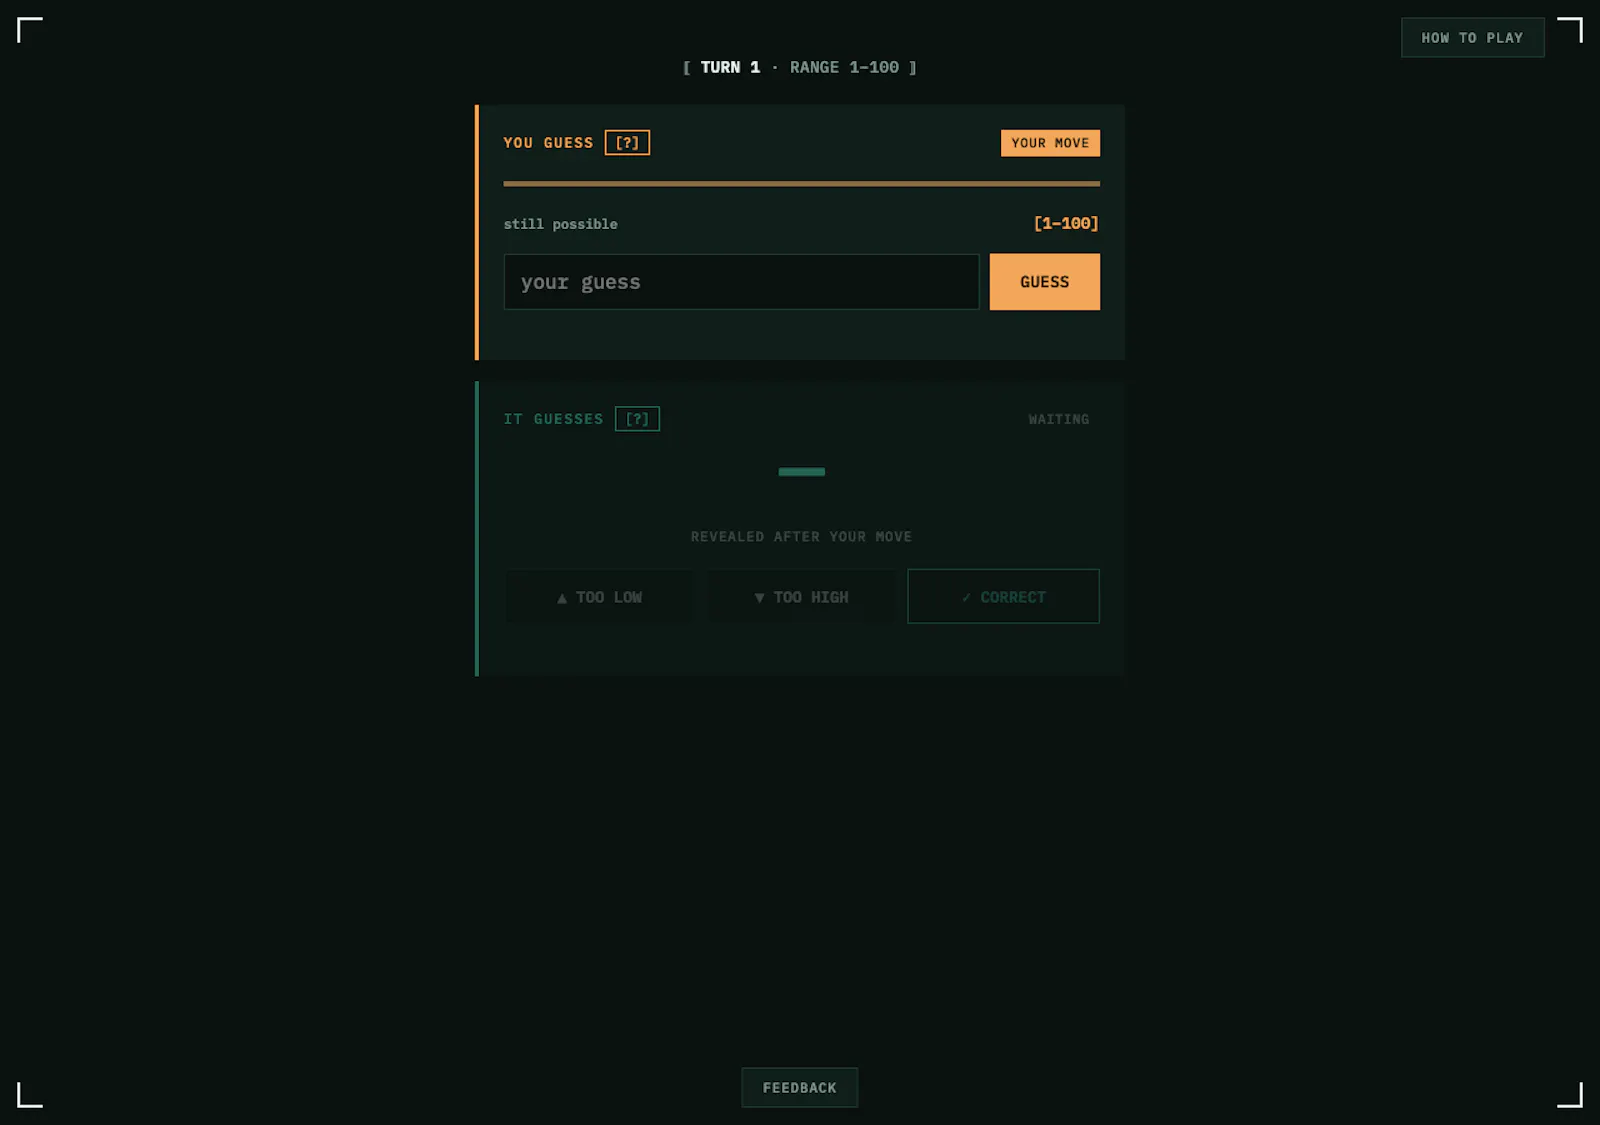Viewport: 1600px width, 1125px height.
Task: Click the Your Move status badge
Action: pyautogui.click(x=1050, y=143)
